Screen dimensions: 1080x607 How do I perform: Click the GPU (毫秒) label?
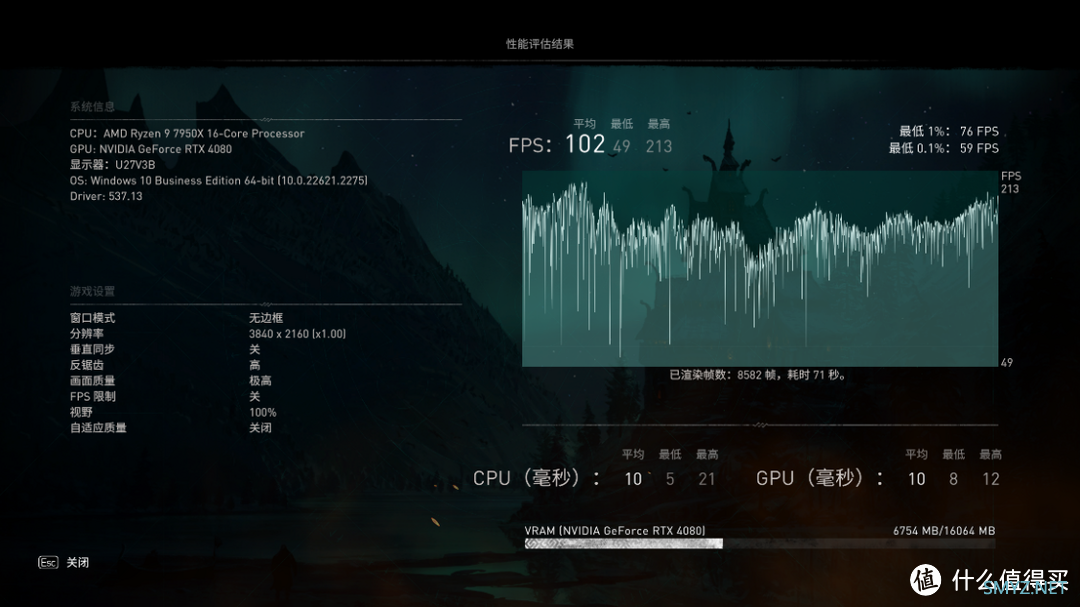pos(820,478)
